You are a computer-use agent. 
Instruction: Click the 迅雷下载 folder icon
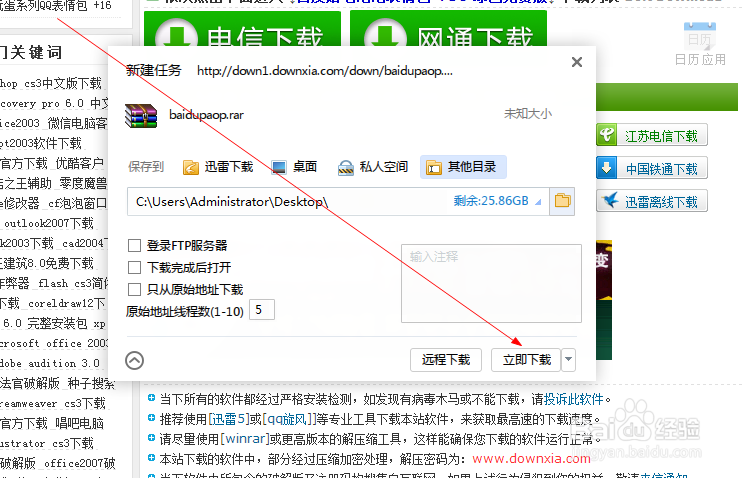(191, 168)
